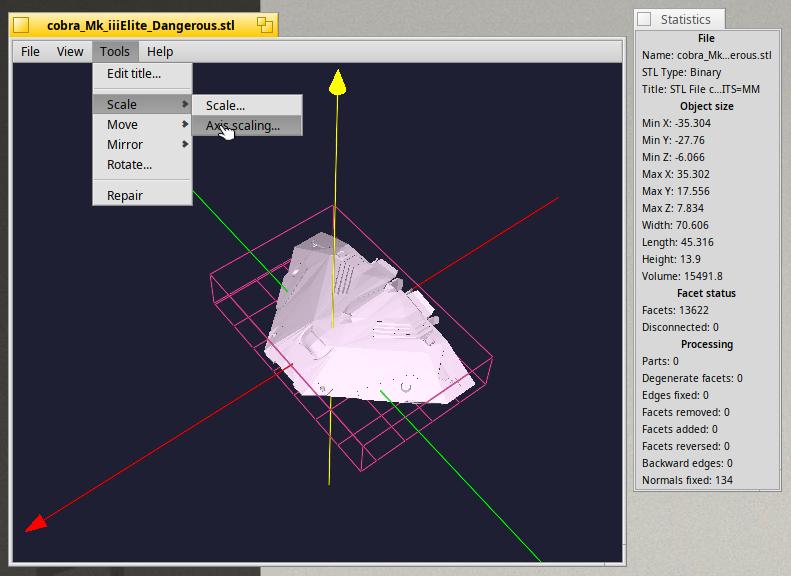Click the Degenerate facets: 0 entry
791x576 pixels.
tap(692, 378)
